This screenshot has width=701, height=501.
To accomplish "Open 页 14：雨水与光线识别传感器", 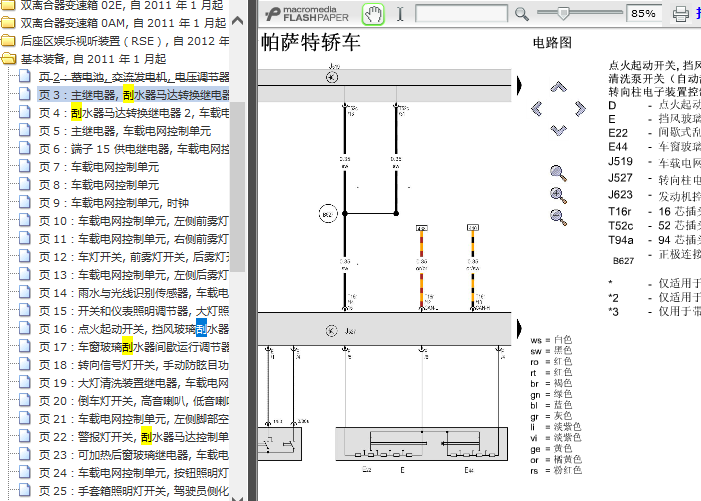I will pyautogui.click(x=134, y=293).
